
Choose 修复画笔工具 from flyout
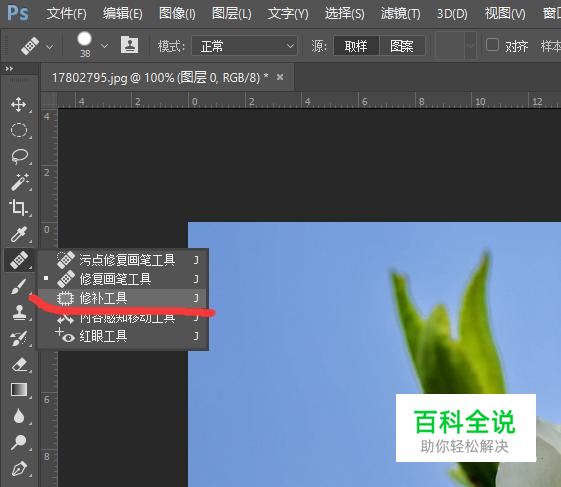point(123,279)
